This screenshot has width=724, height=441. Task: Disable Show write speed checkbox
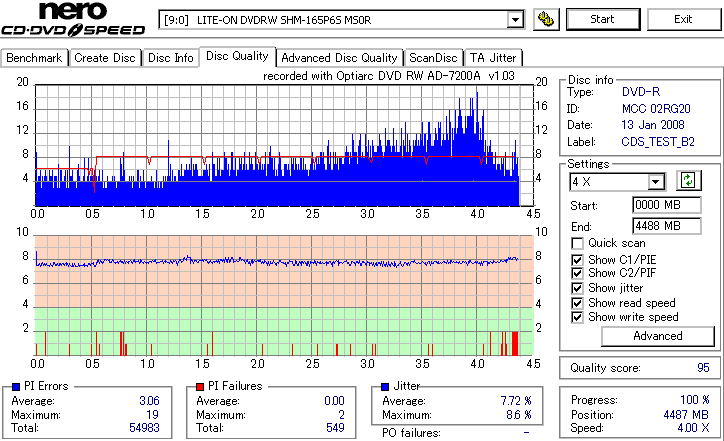click(577, 317)
